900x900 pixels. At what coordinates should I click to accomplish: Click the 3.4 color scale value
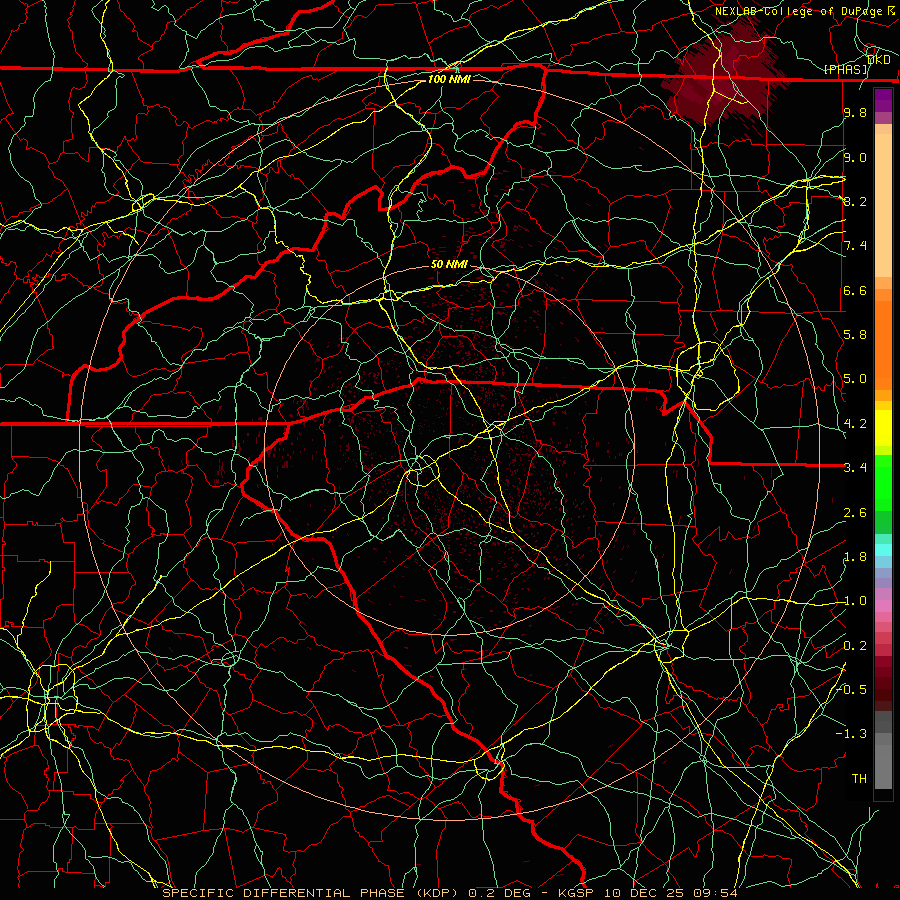pyautogui.click(x=855, y=468)
